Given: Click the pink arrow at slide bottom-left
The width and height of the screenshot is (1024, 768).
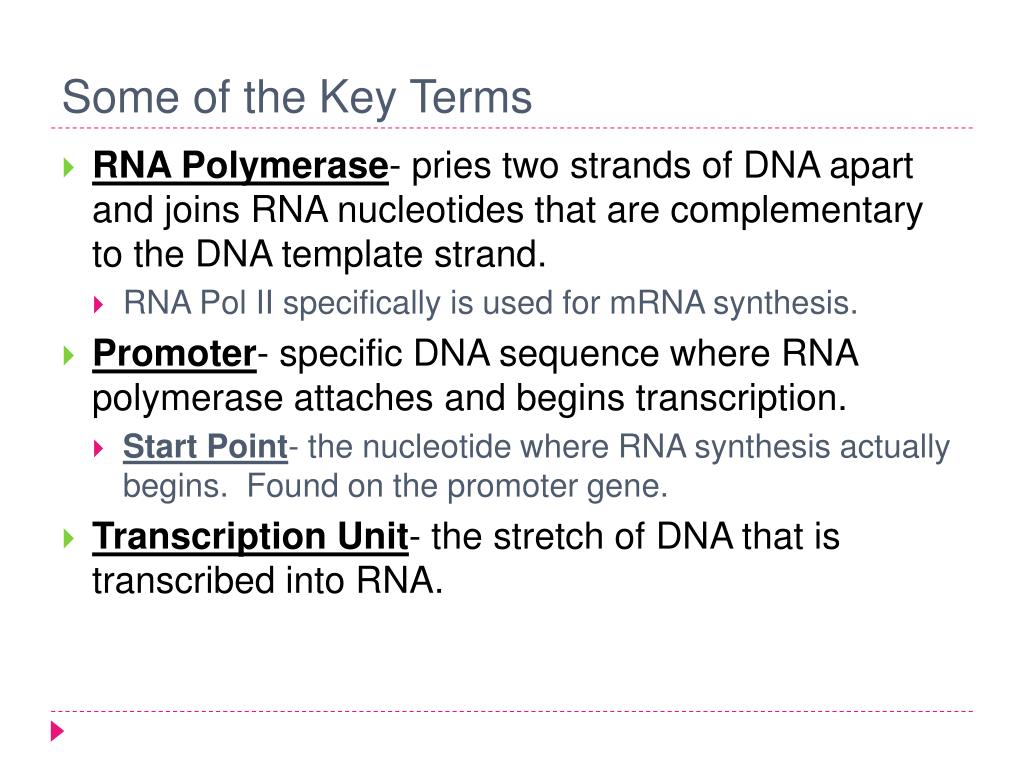Looking at the screenshot, I should point(57,731).
